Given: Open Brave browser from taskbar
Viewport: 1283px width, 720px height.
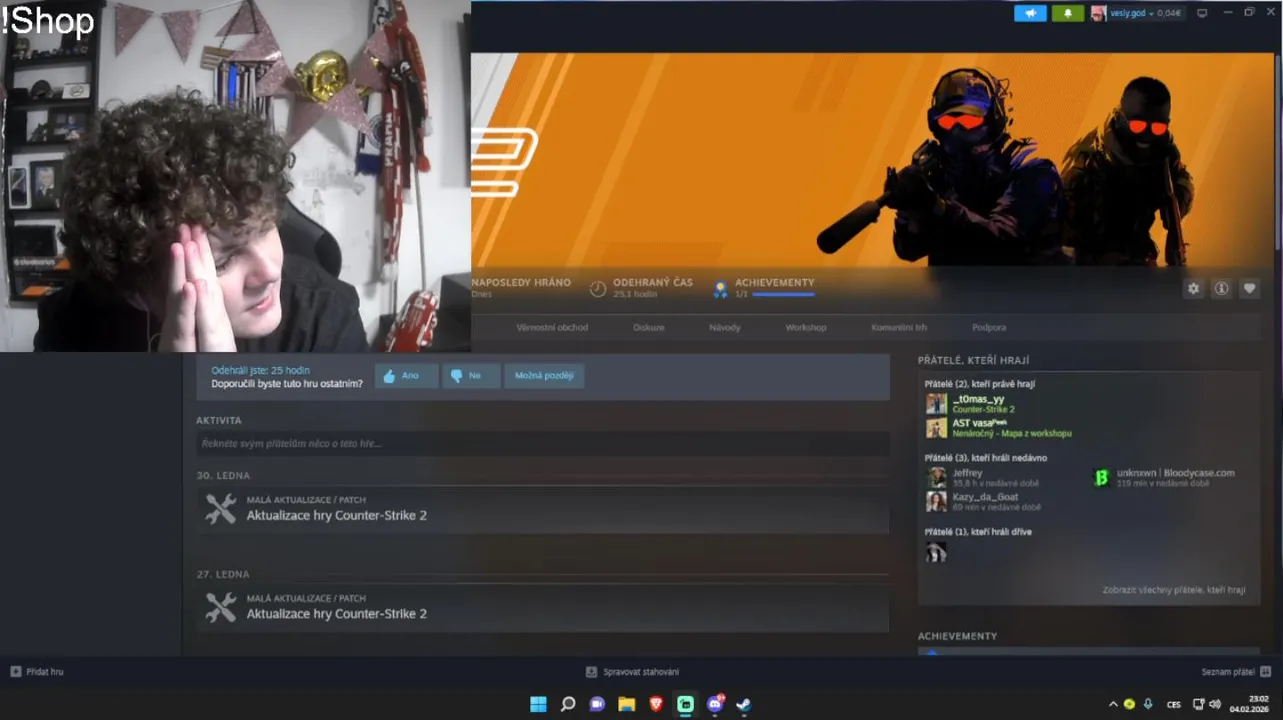Looking at the screenshot, I should coord(656,704).
